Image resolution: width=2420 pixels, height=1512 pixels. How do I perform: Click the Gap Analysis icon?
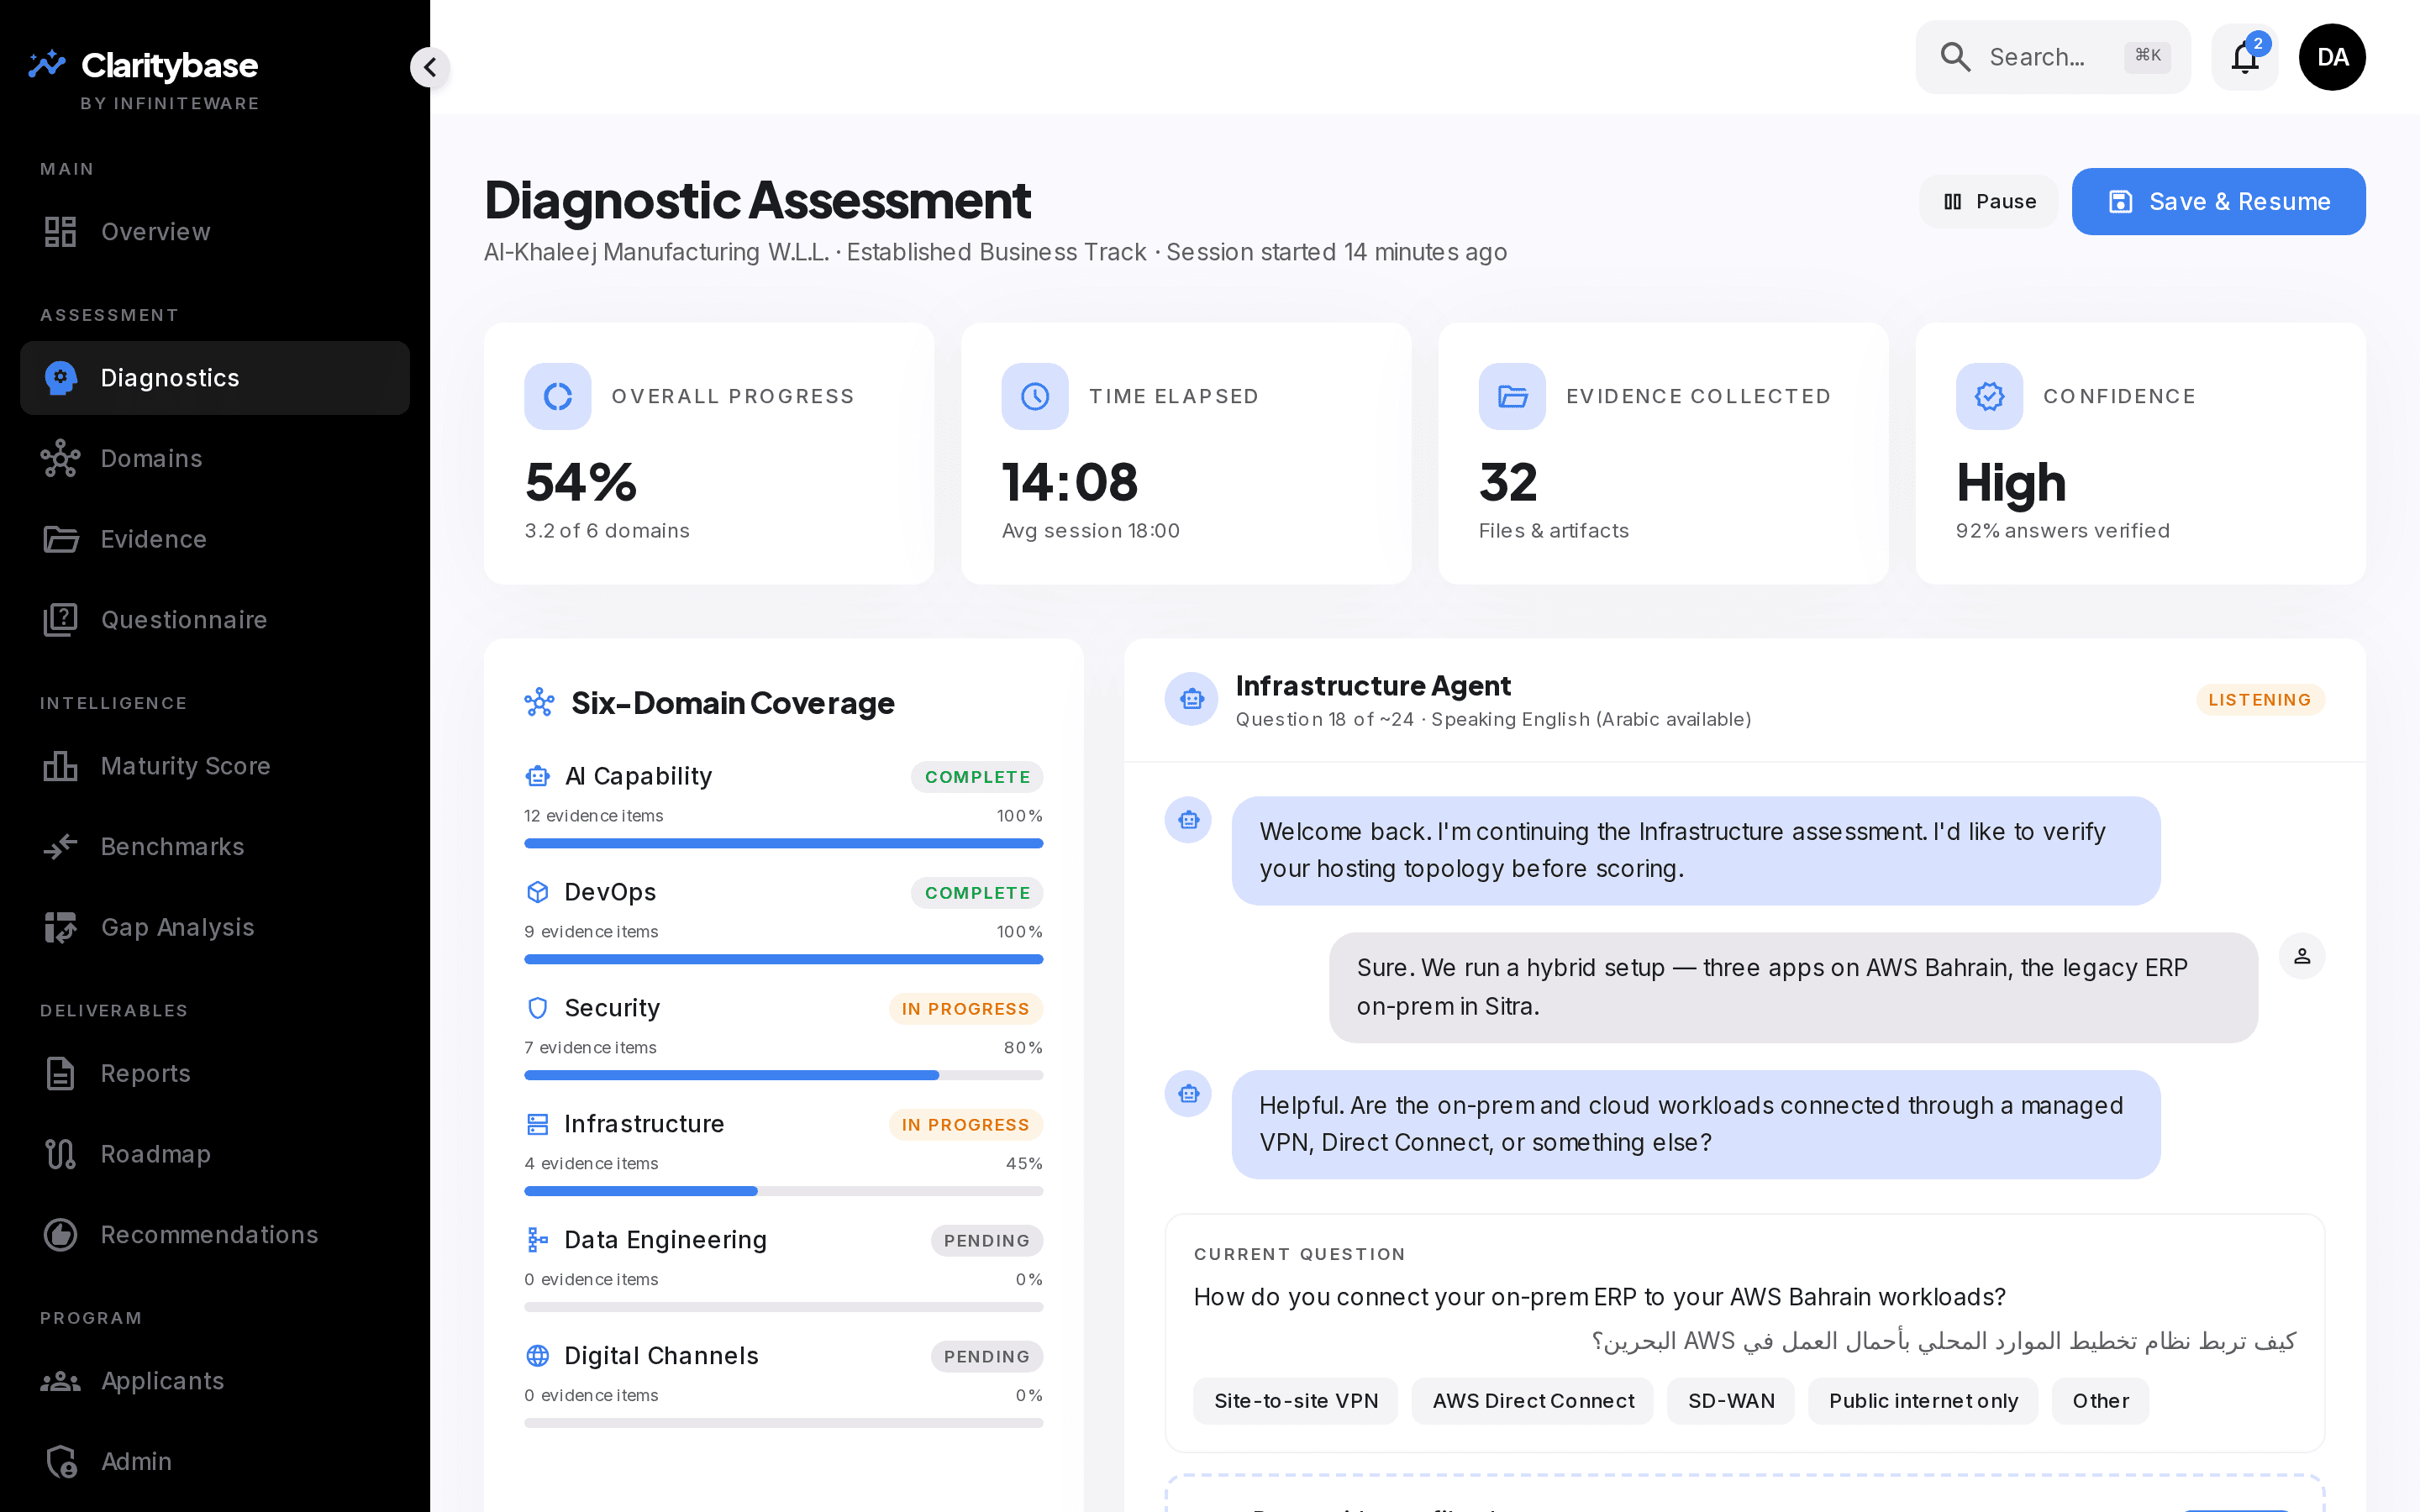pos(60,927)
